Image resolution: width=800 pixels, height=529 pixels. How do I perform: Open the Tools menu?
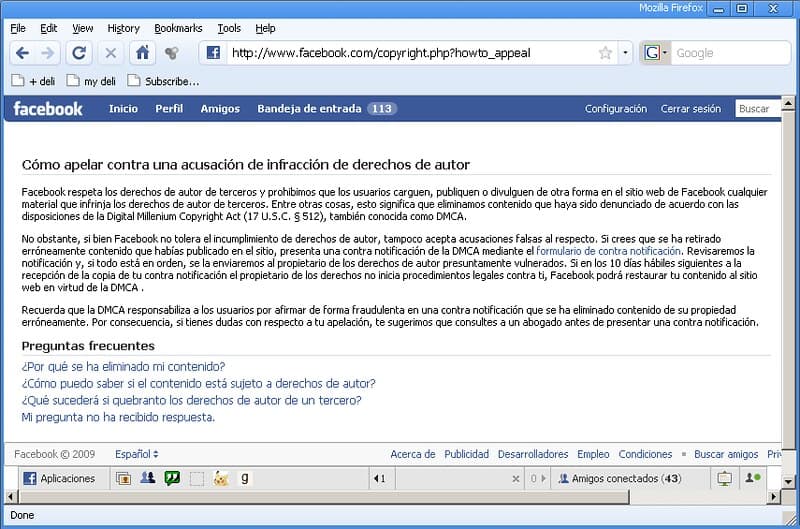(x=229, y=29)
